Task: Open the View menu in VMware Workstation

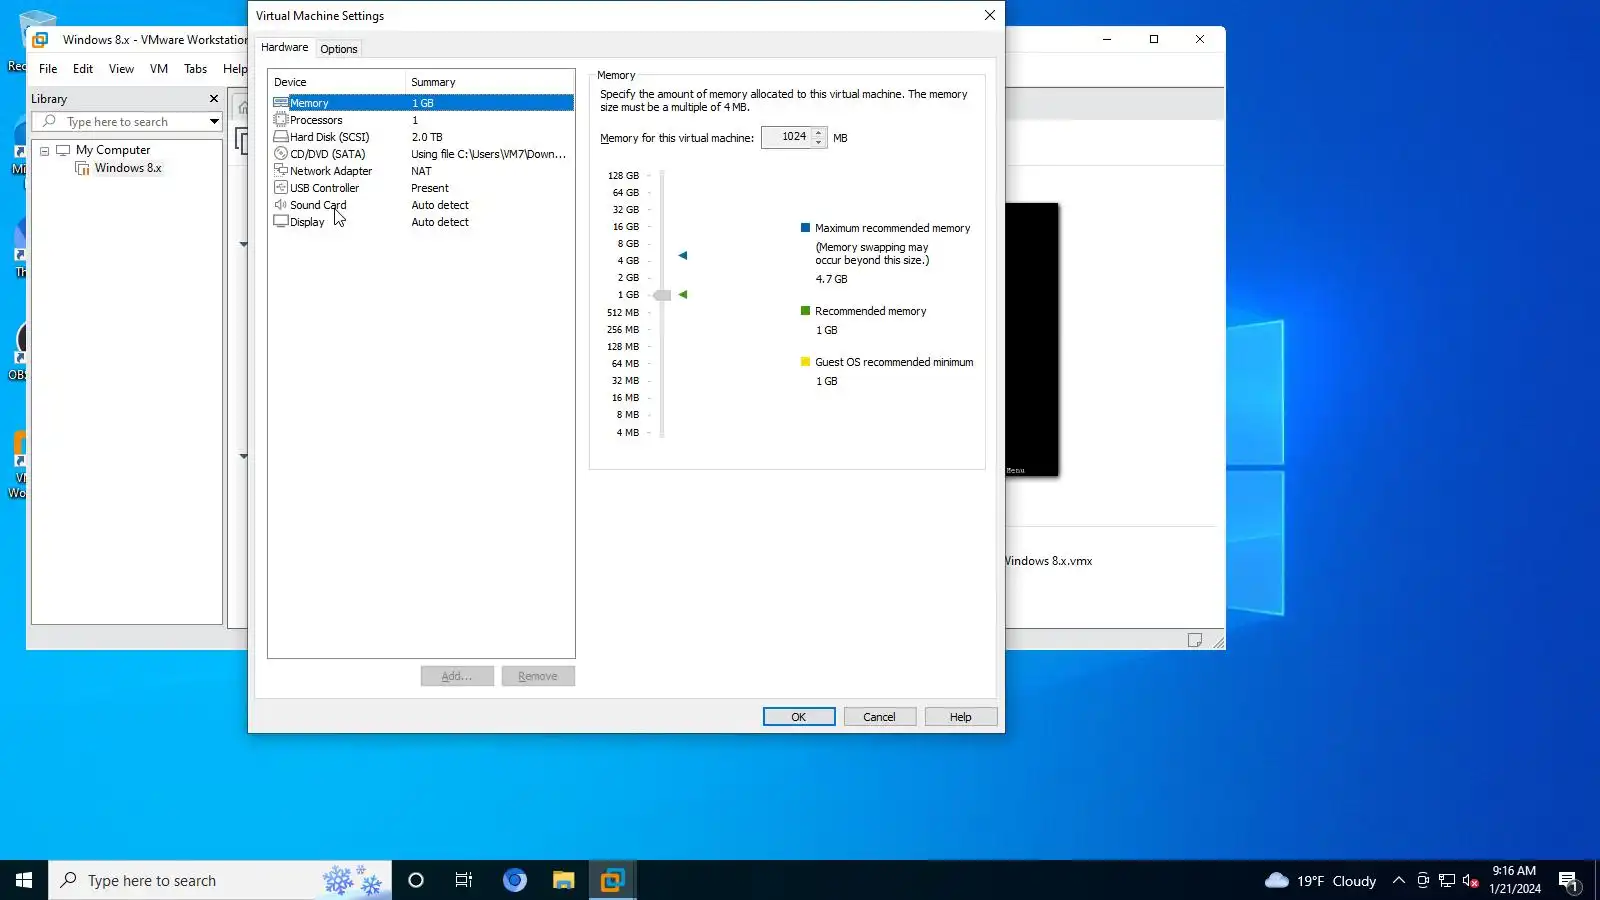Action: coord(121,69)
